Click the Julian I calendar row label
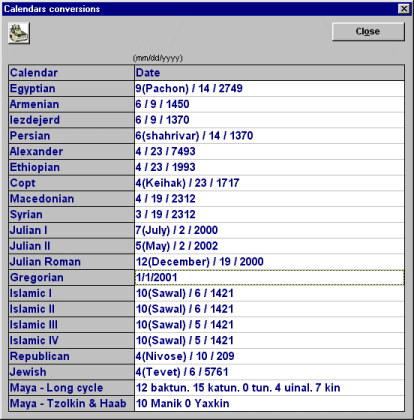414x420 pixels. pyautogui.click(x=71, y=230)
